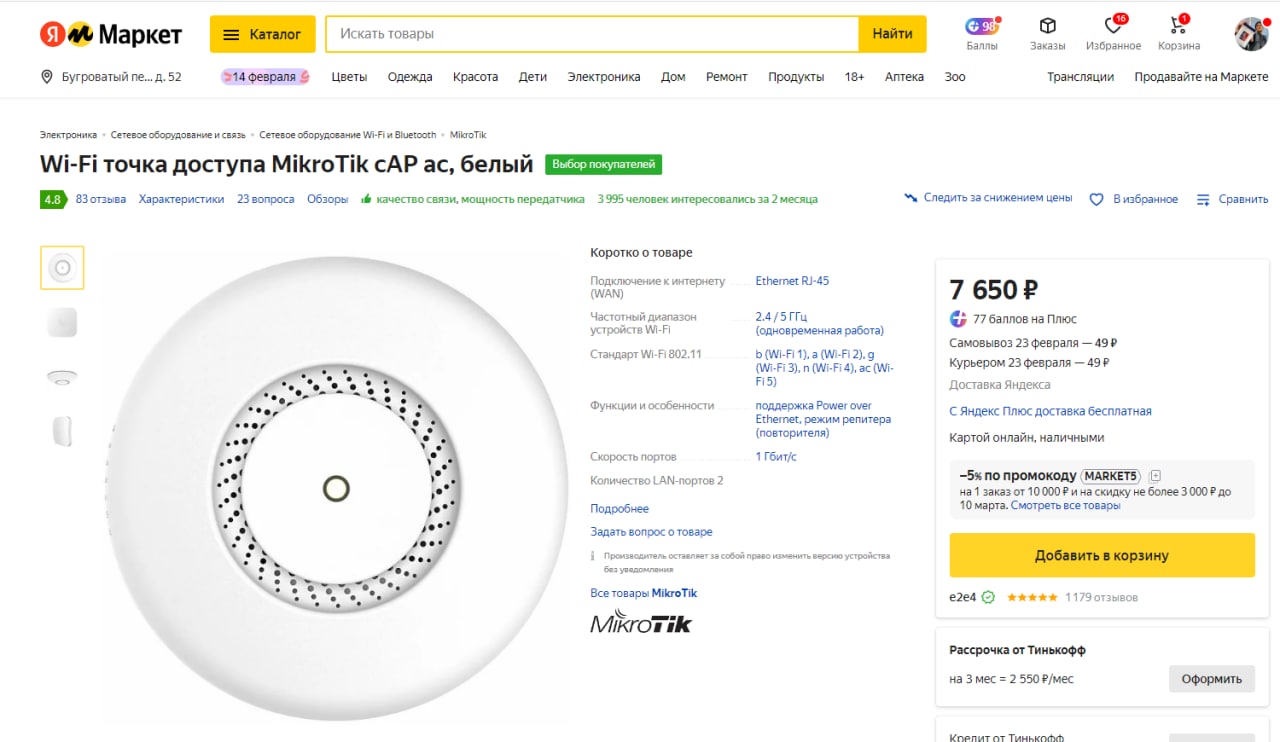This screenshot has height=742, width=1280.
Task: Select the side-profile ceiling-mount thumbnail
Action: [x=62, y=377]
